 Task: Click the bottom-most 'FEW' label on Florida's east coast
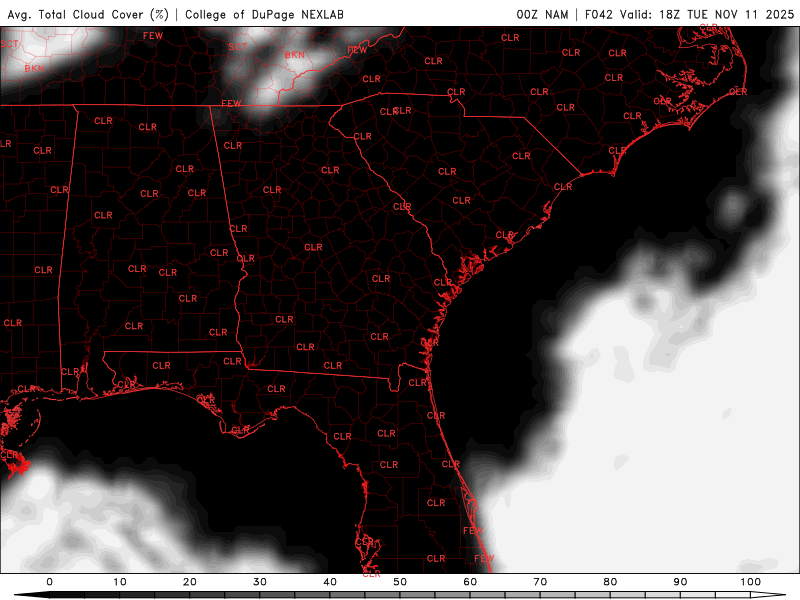pyautogui.click(x=484, y=558)
